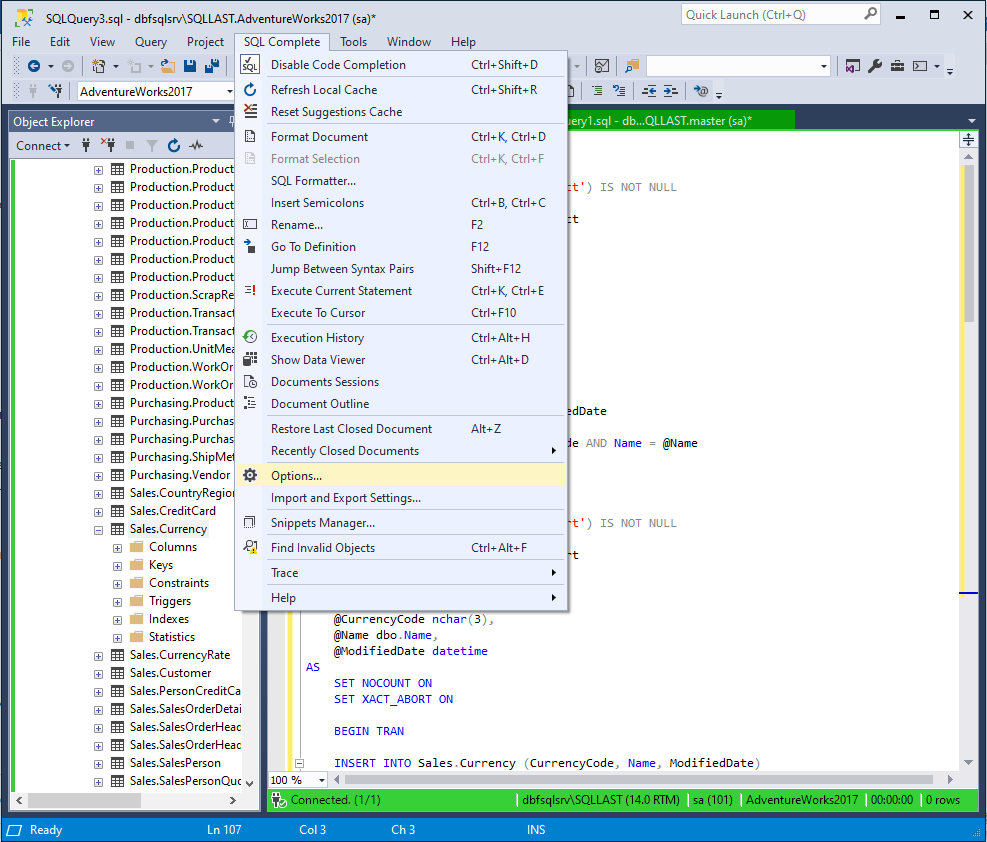Viewport: 987px width, 842px height.
Task: Collapse the INSERT INTO code outline box
Action: click(297, 763)
